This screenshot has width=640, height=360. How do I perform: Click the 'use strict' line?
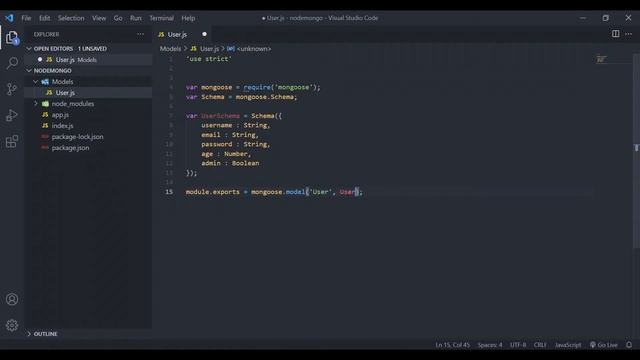[209, 59]
